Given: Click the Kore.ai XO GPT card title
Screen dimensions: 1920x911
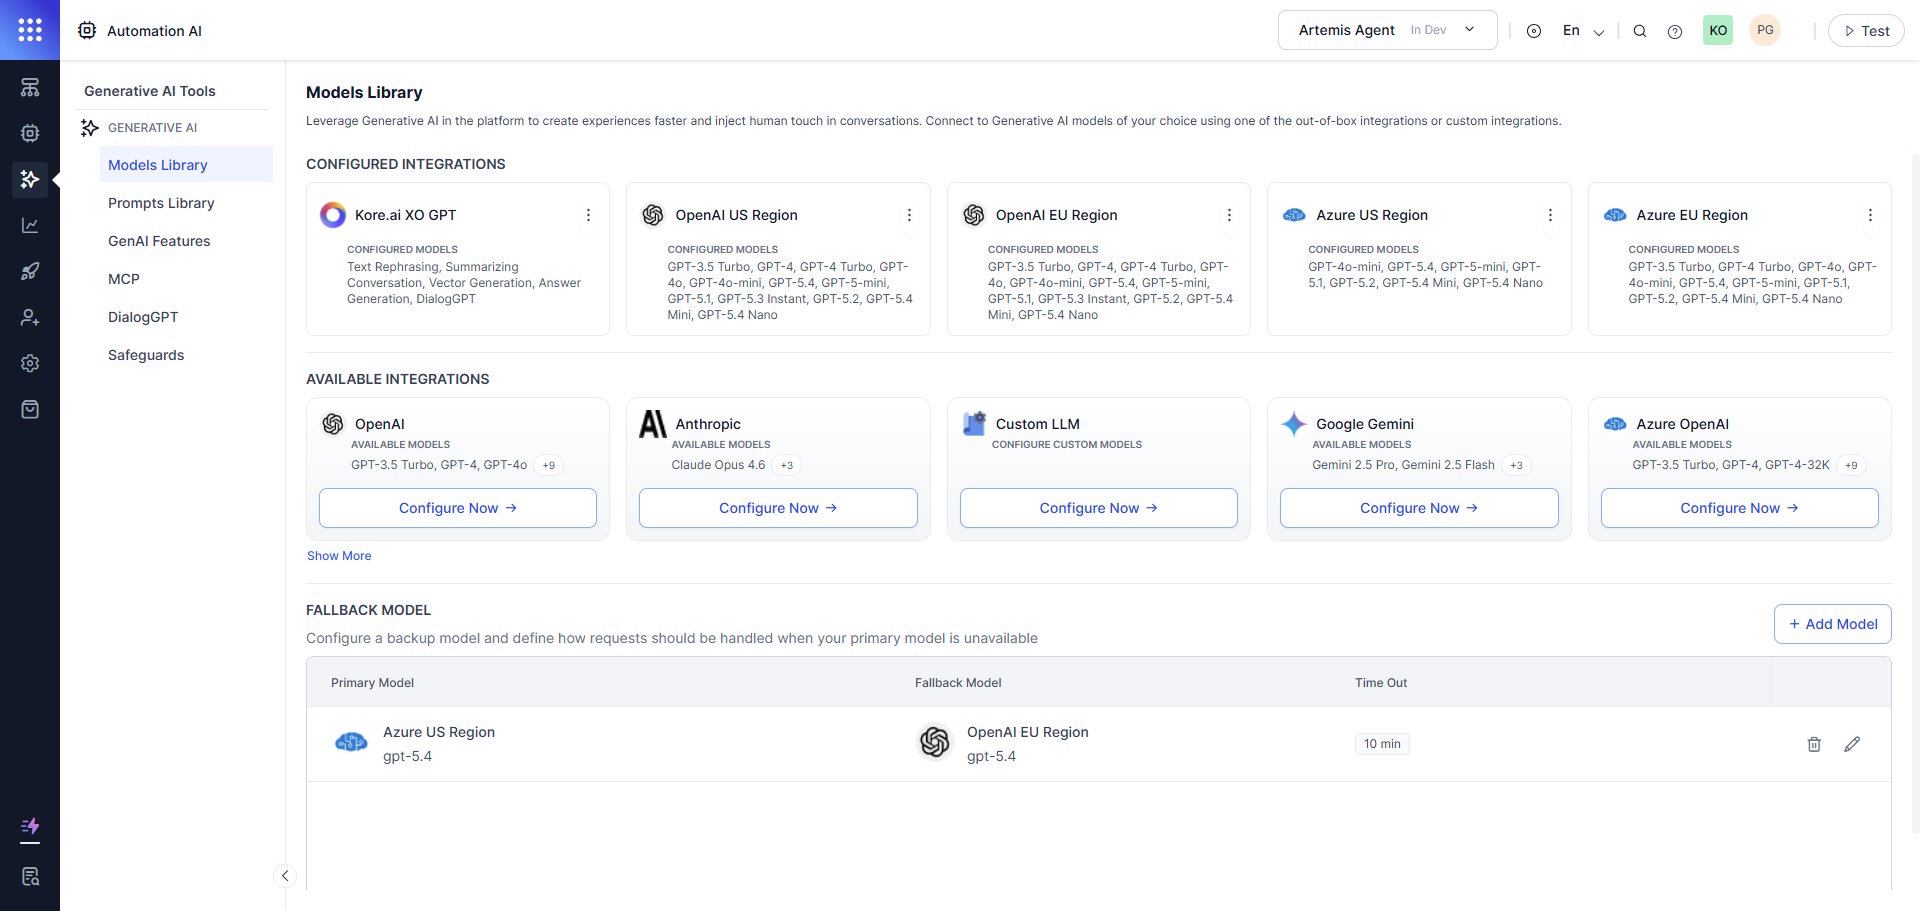Looking at the screenshot, I should click(x=405, y=215).
